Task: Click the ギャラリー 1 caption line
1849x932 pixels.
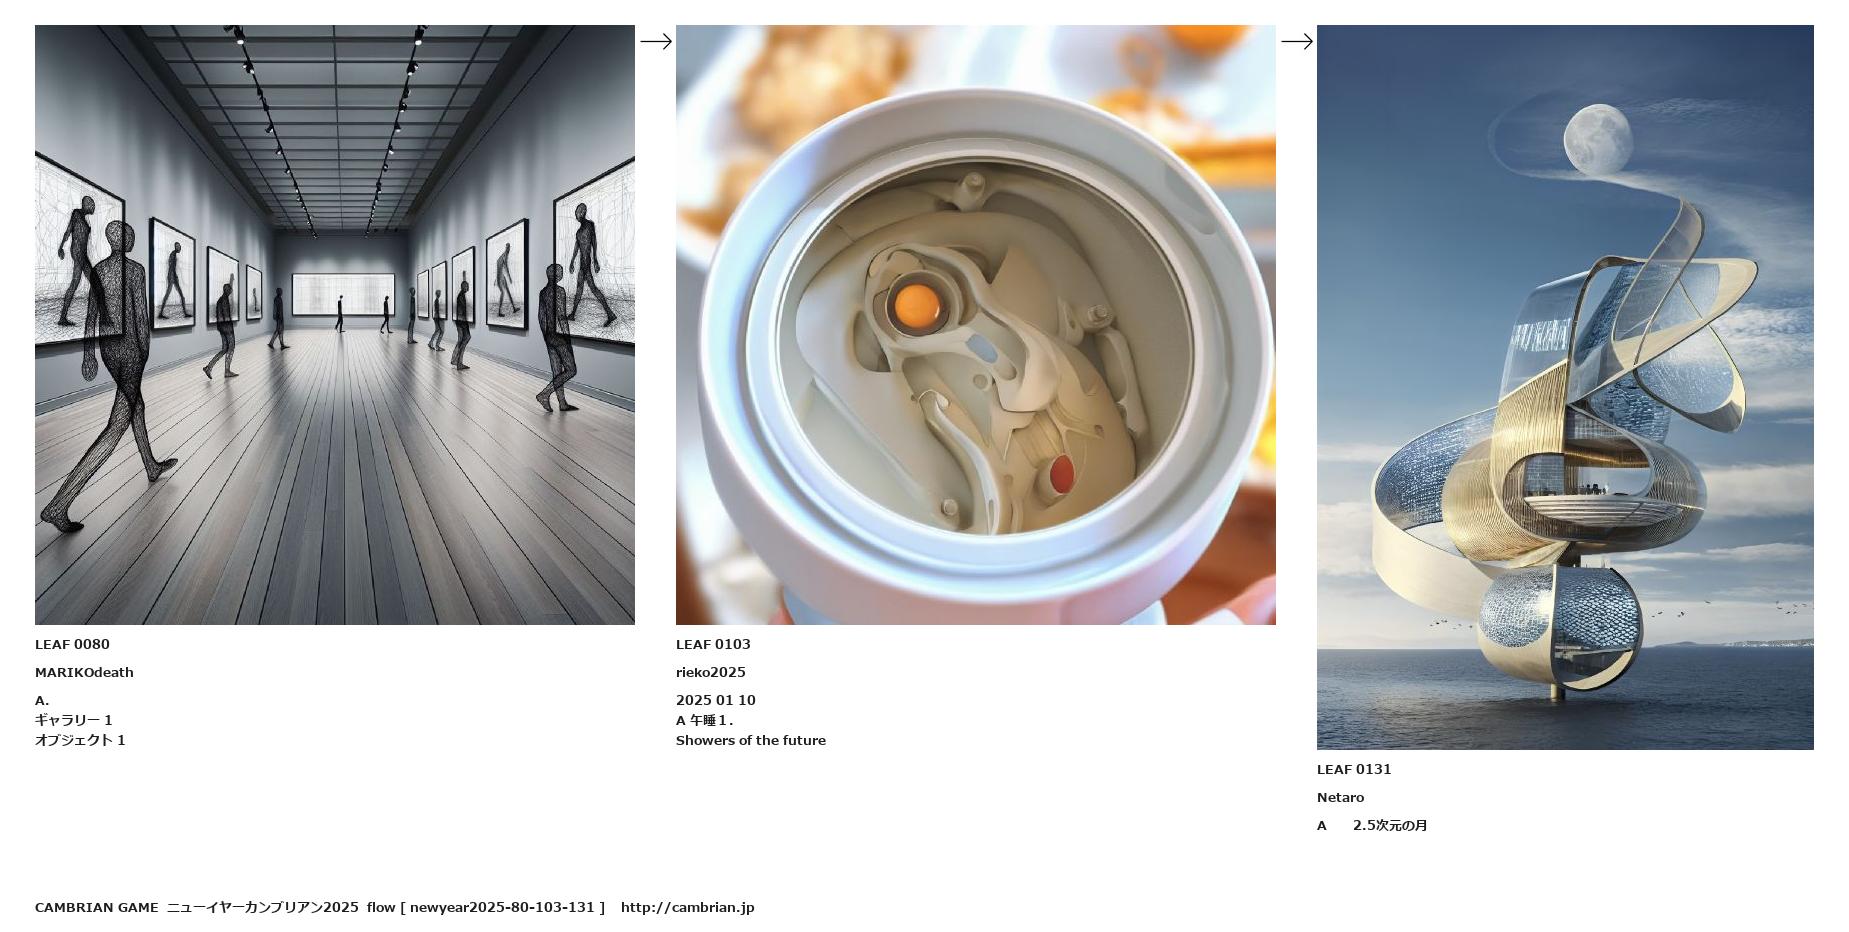Action: 74,720
